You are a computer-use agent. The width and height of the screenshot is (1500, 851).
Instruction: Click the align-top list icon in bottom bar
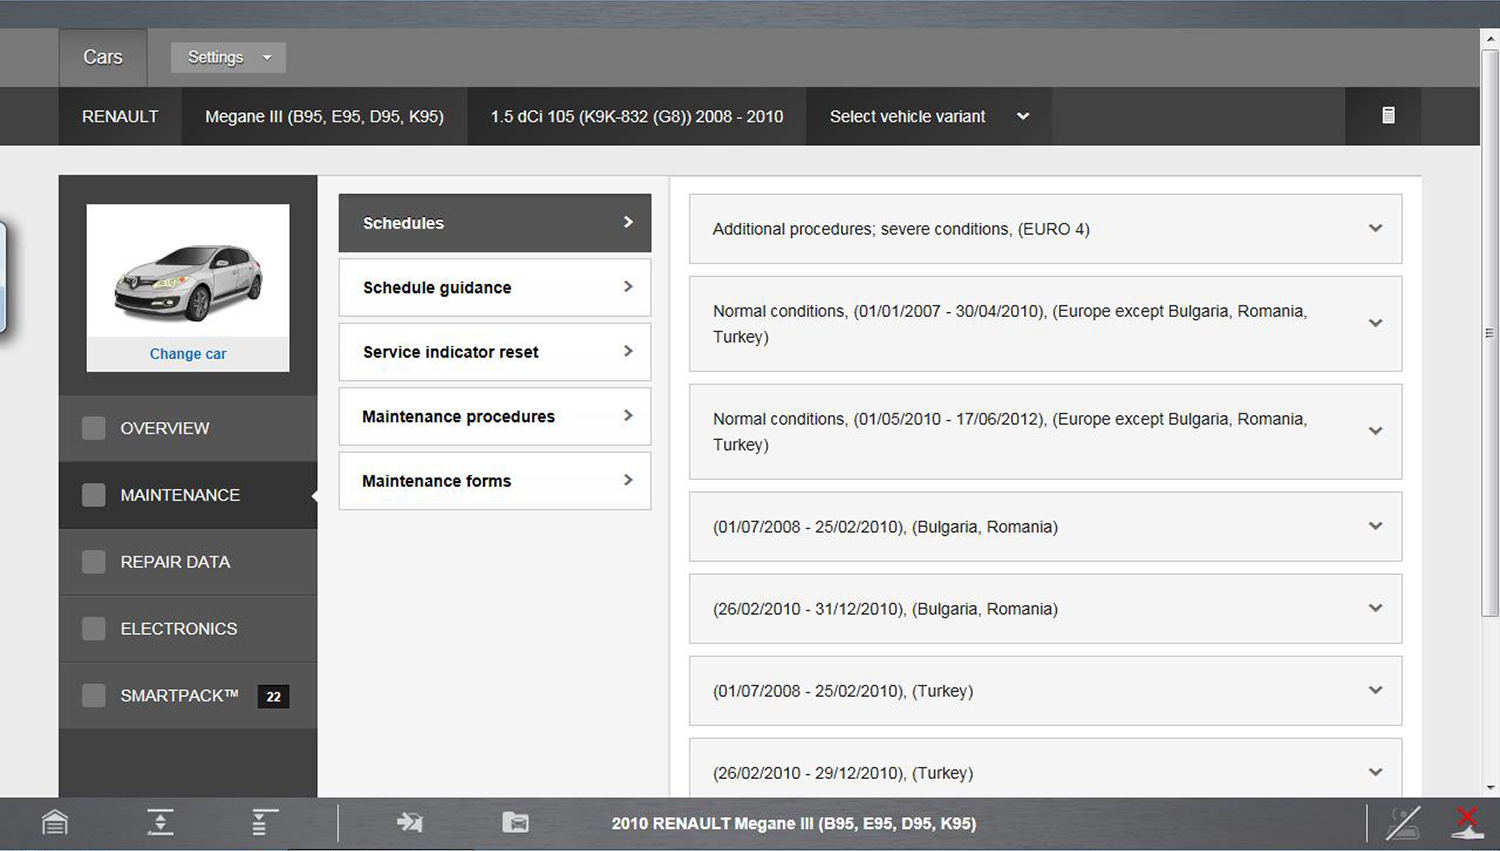(264, 823)
